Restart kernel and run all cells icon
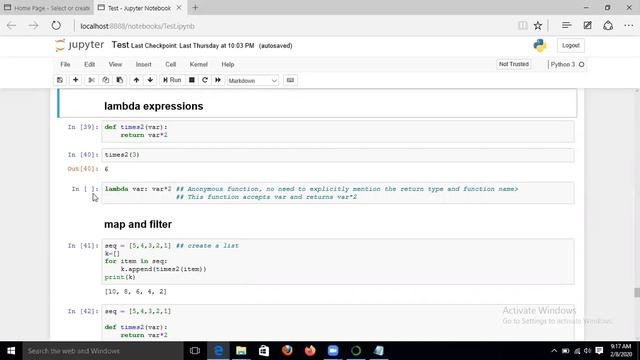The height and width of the screenshot is (360, 640). 218,80
